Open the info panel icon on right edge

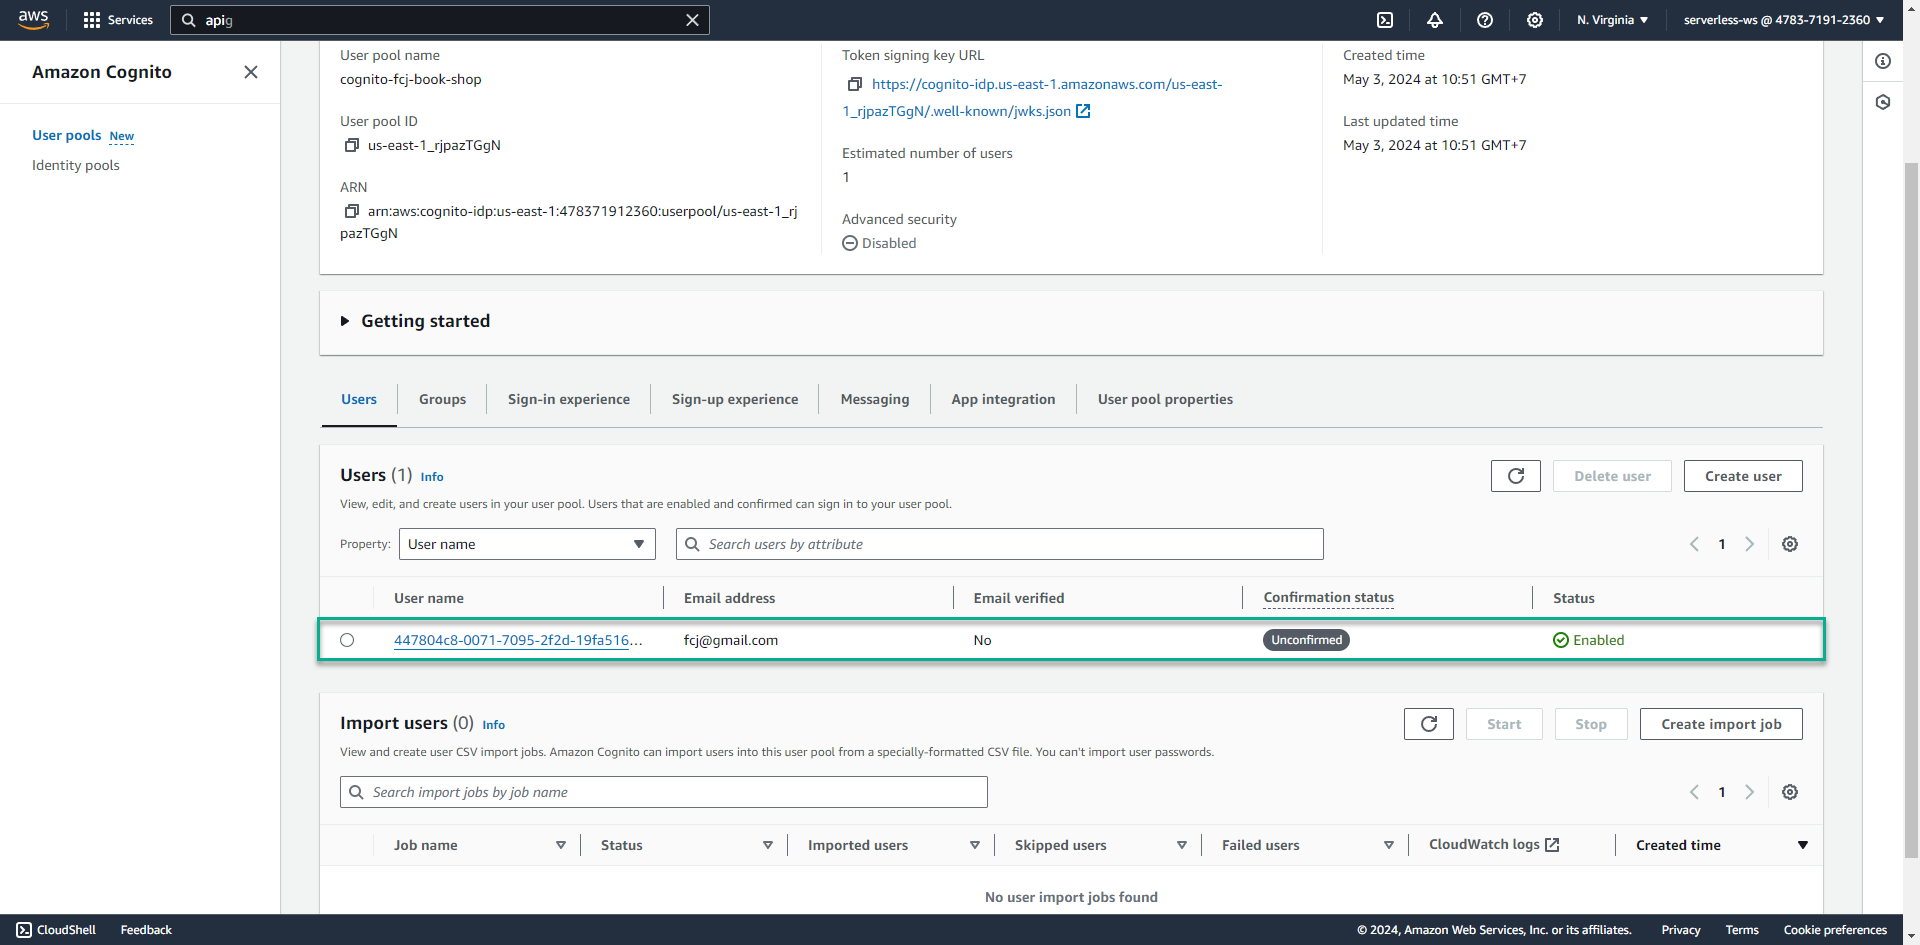[1883, 61]
